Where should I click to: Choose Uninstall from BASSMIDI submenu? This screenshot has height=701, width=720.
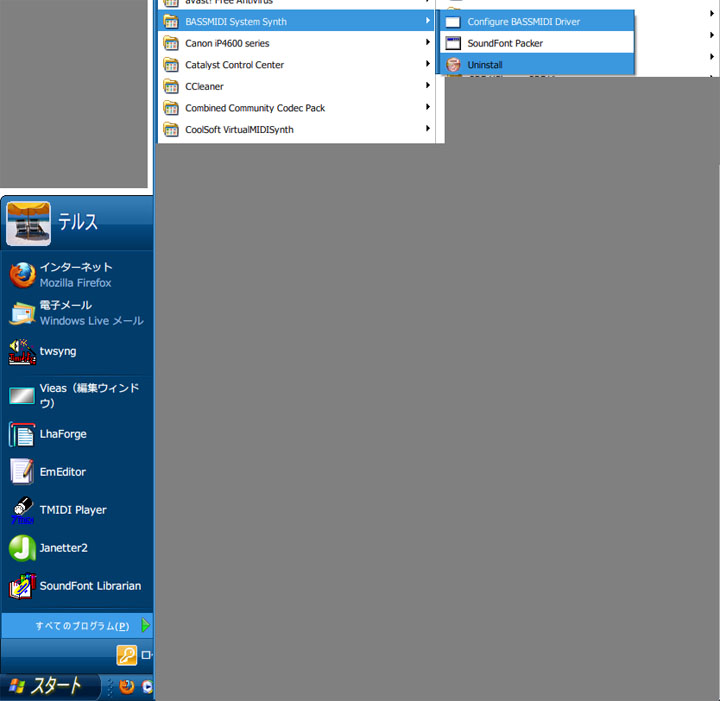537,65
